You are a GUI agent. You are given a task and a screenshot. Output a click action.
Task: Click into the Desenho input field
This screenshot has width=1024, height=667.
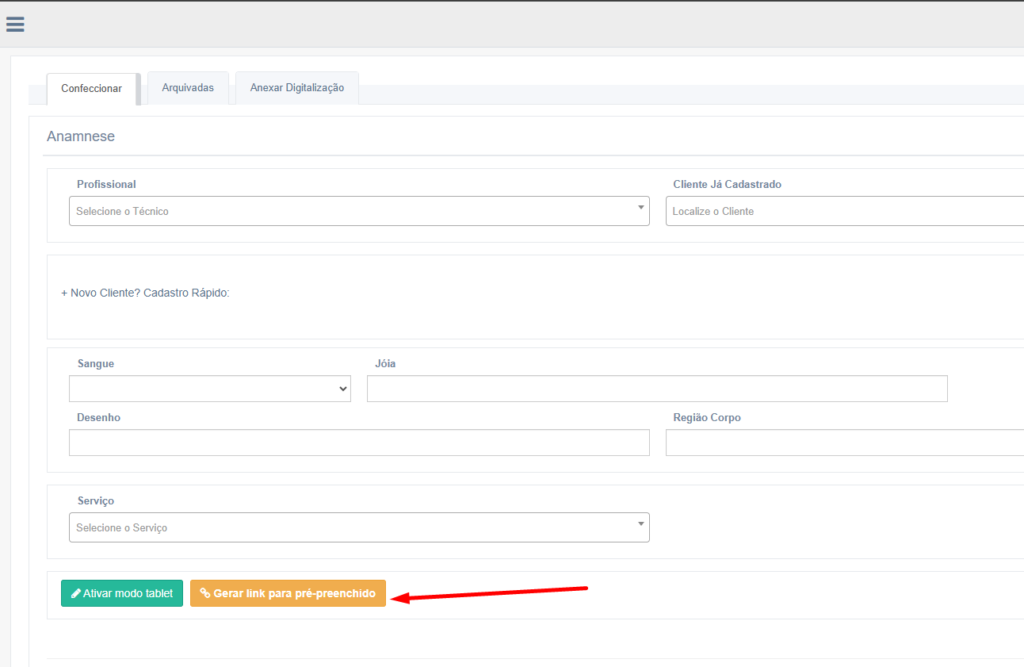point(359,443)
